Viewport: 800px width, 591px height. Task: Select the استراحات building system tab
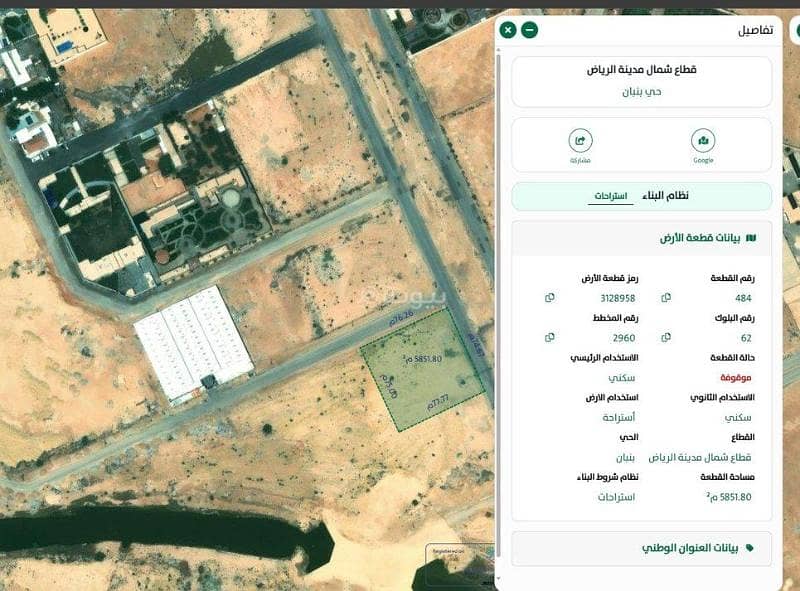pyautogui.click(x=611, y=196)
